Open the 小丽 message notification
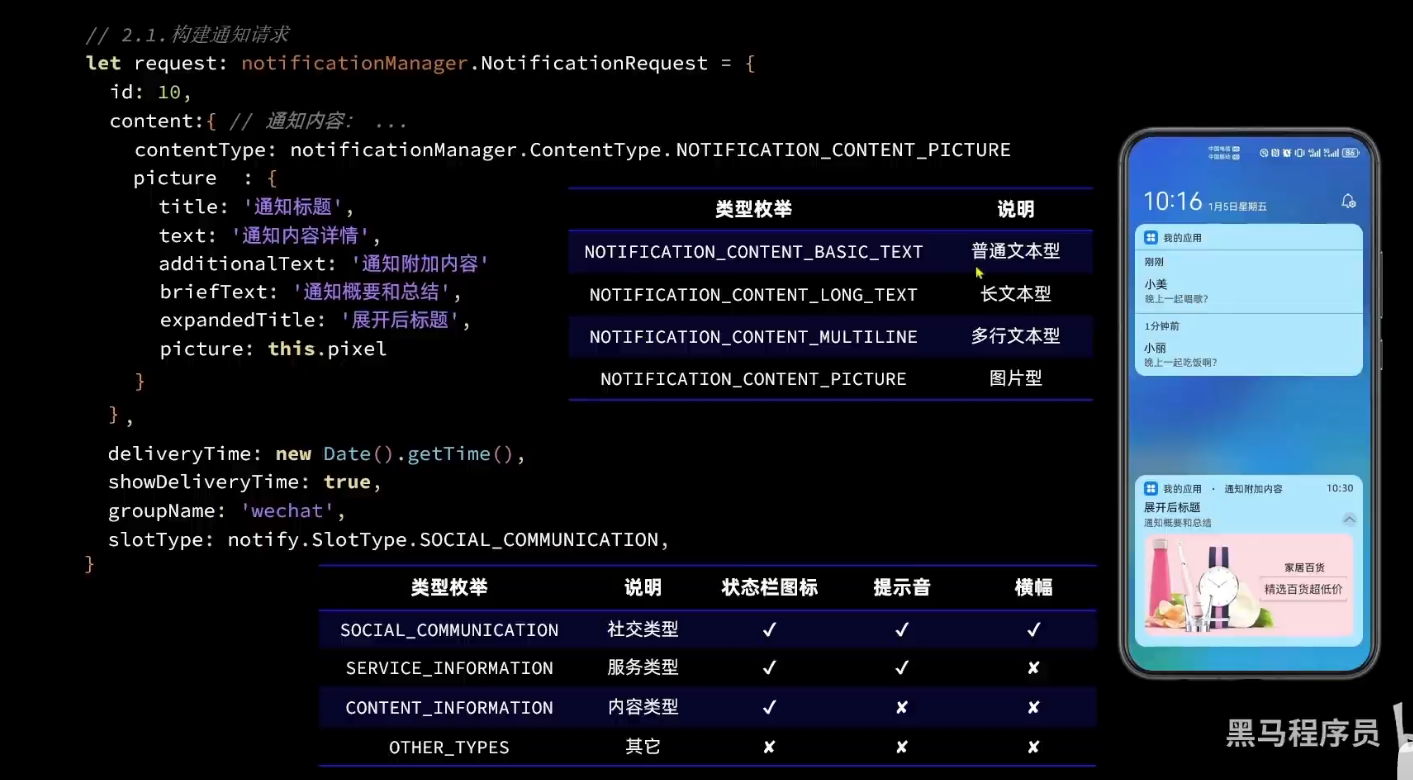This screenshot has width=1413, height=780. coord(1248,345)
